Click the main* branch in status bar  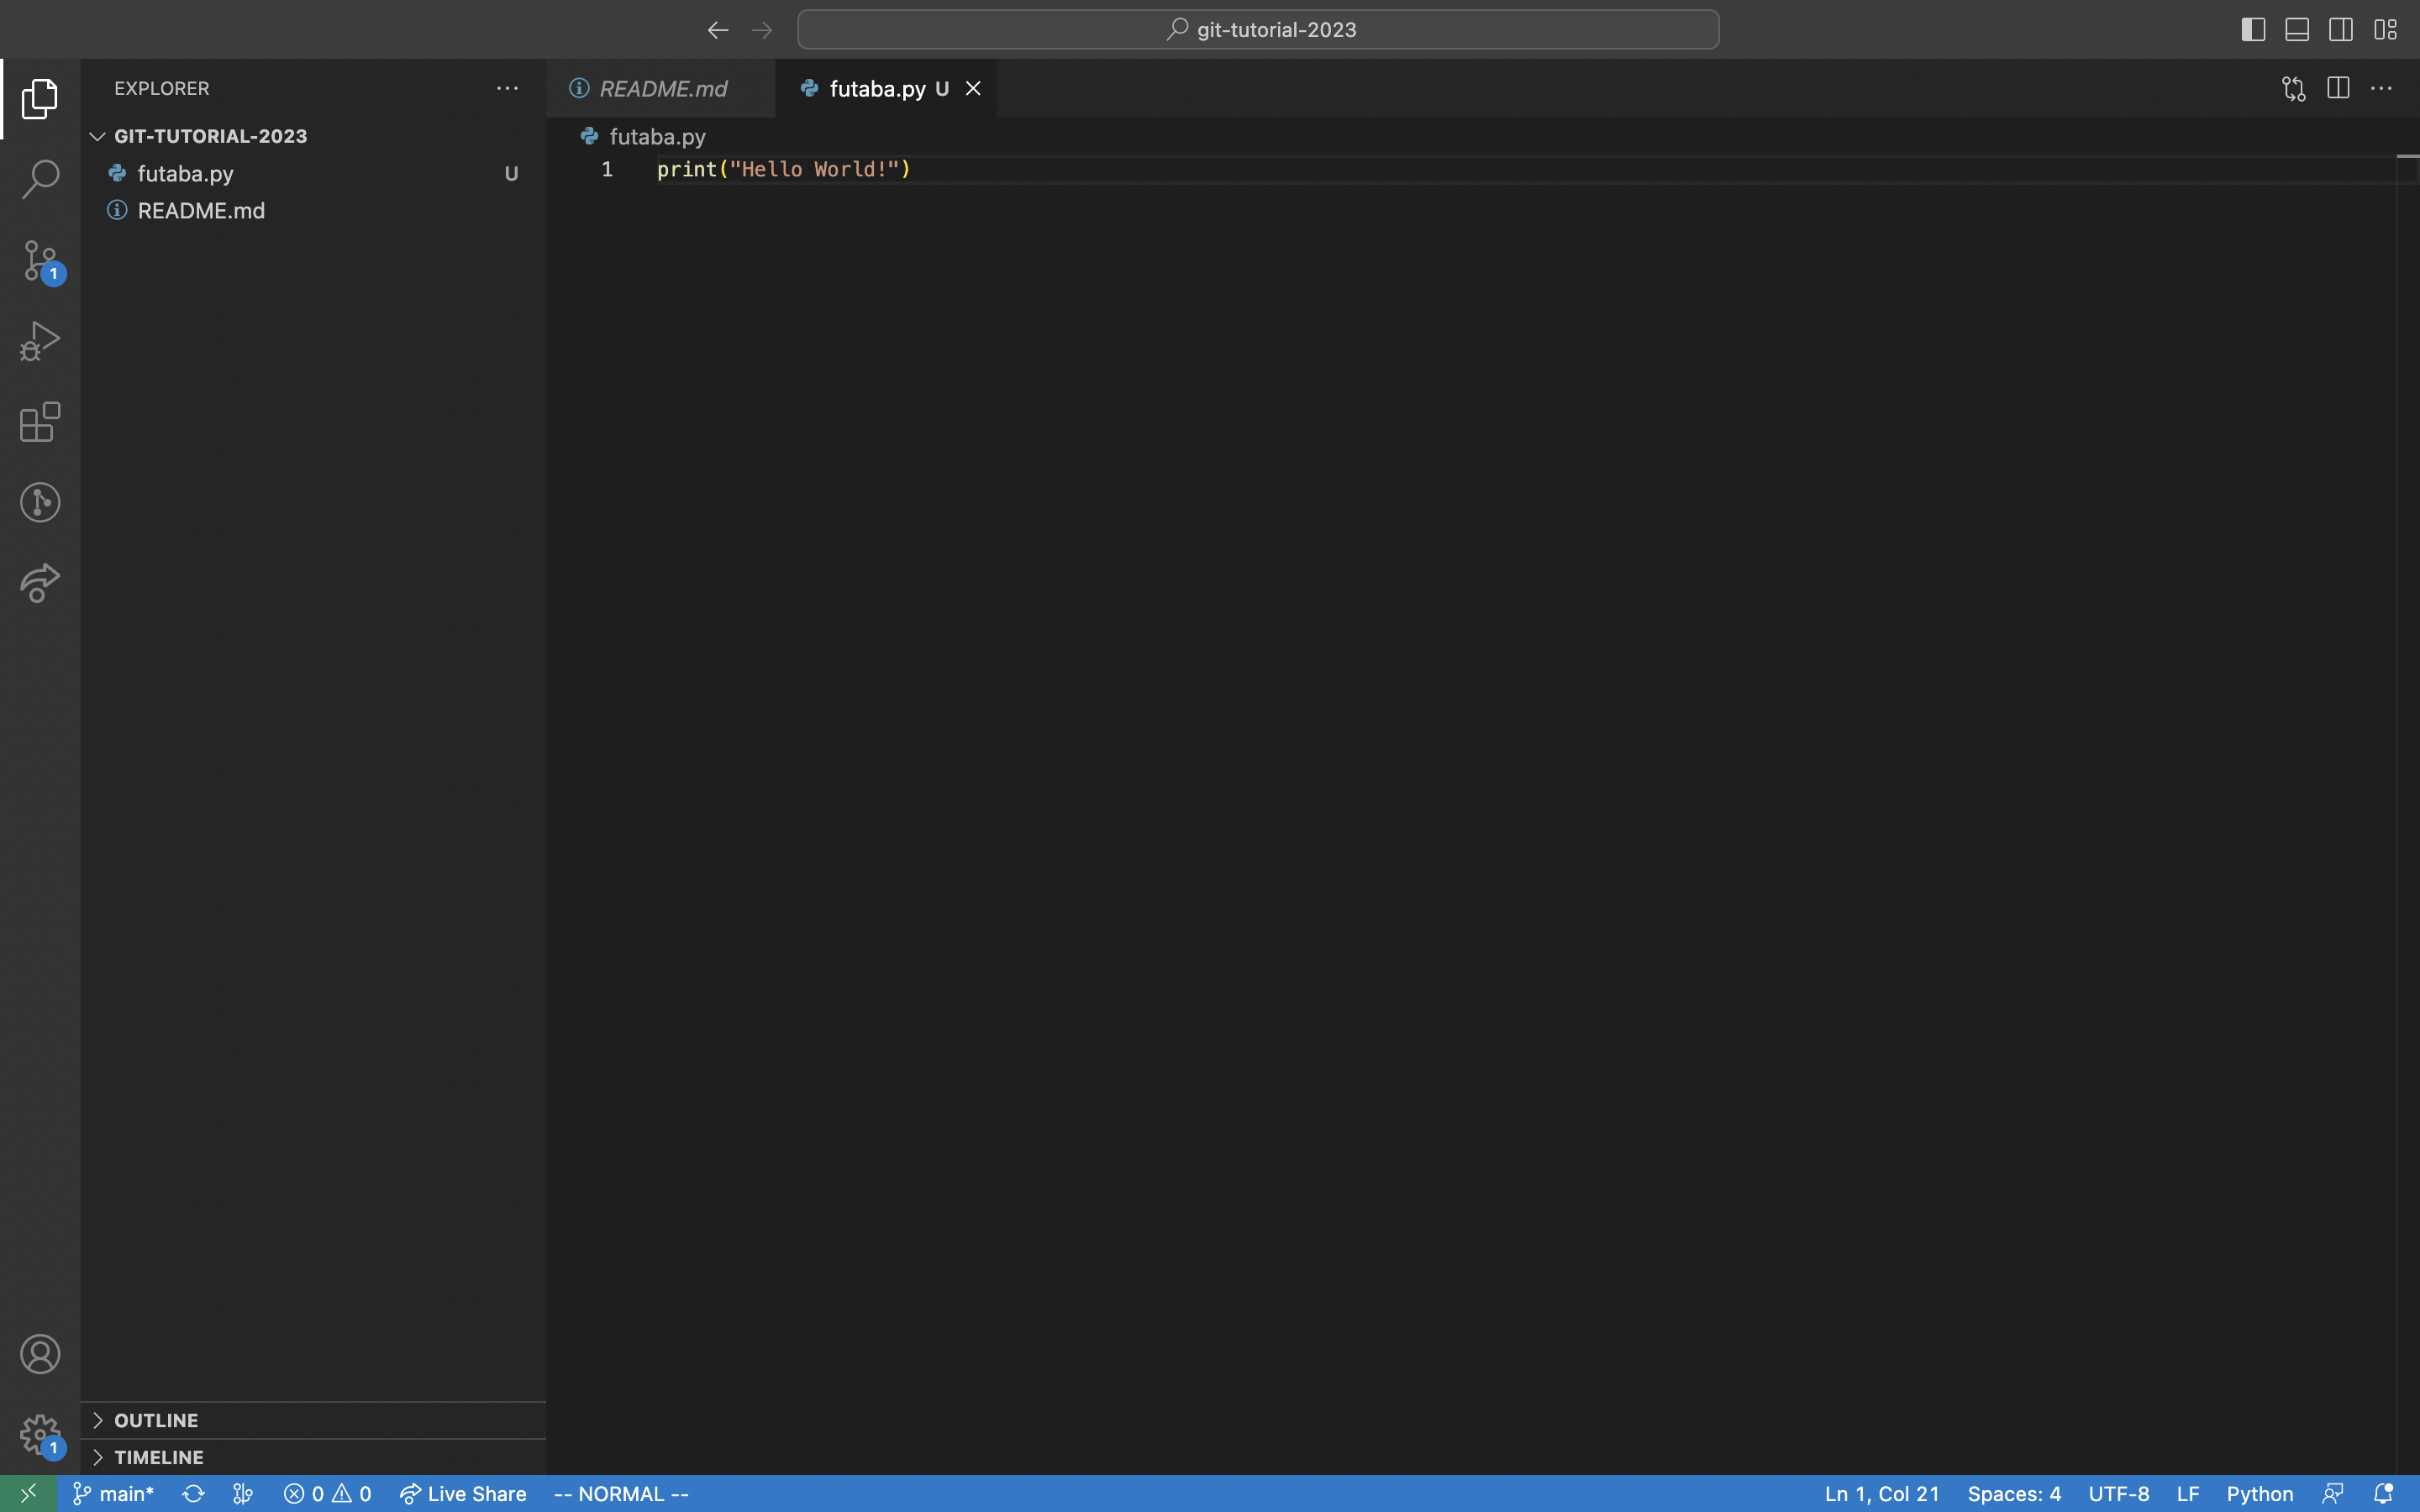click(114, 1494)
